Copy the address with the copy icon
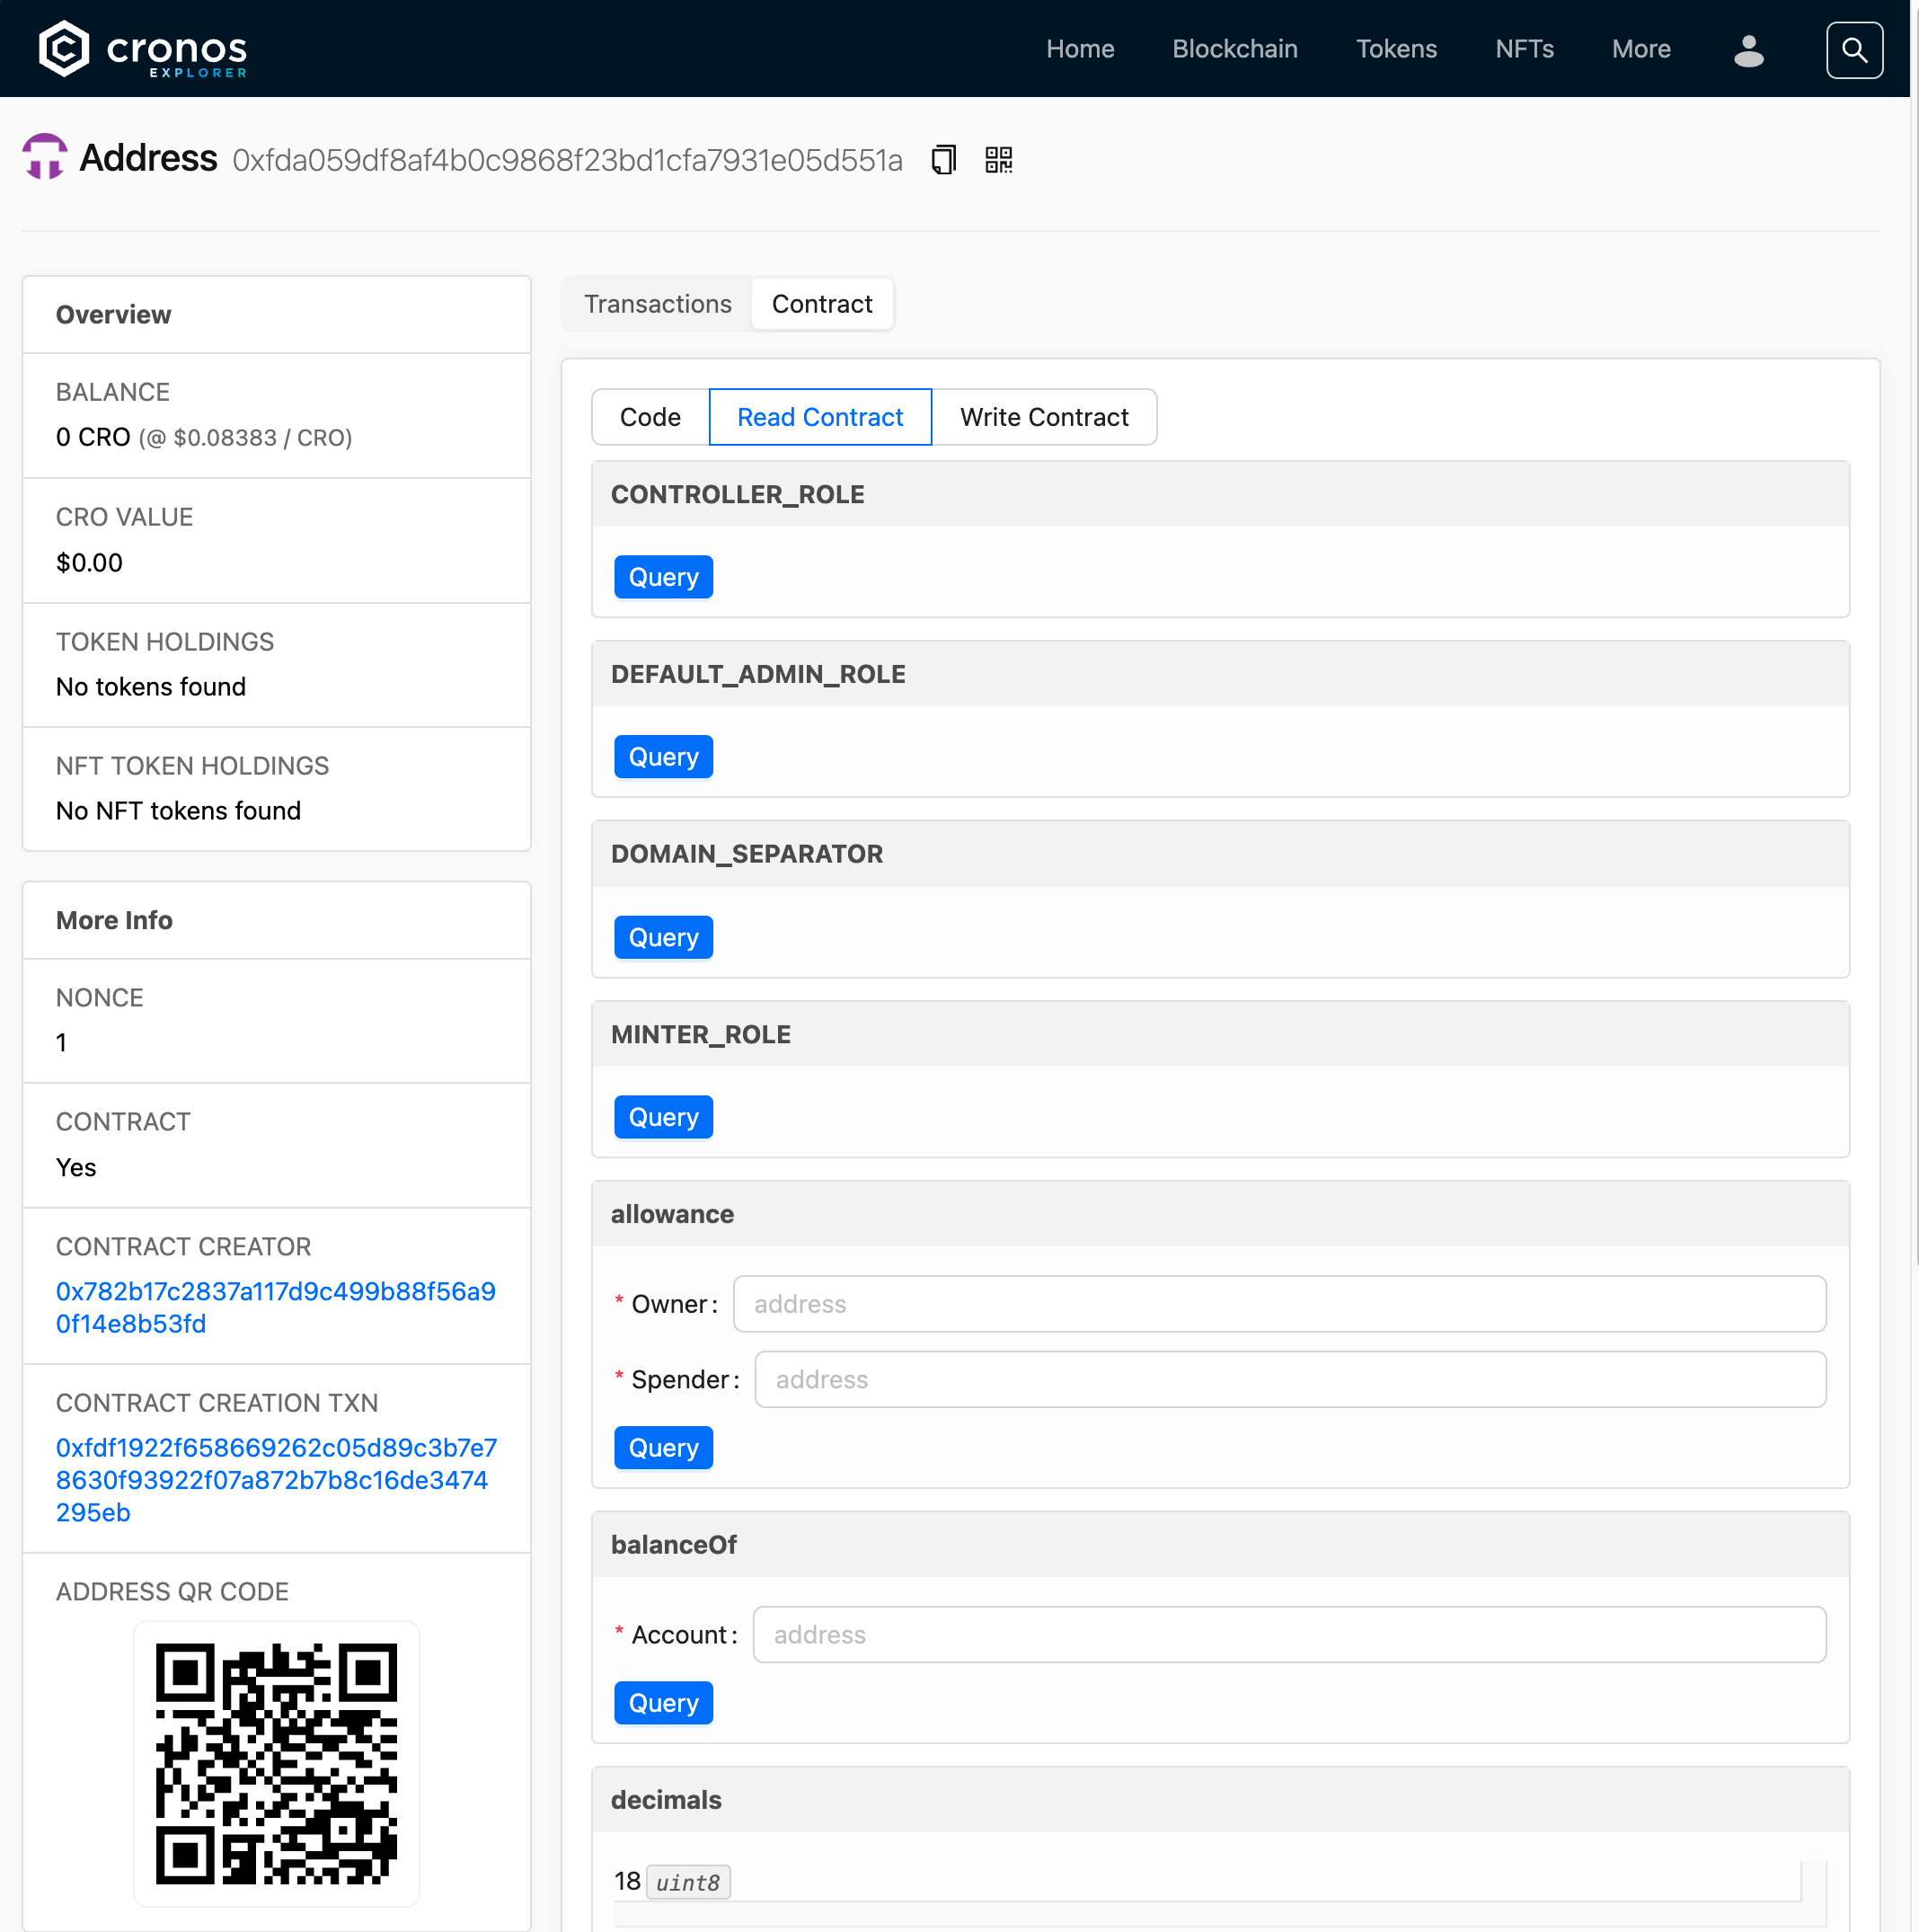The height and width of the screenshot is (1932, 1919). click(943, 160)
